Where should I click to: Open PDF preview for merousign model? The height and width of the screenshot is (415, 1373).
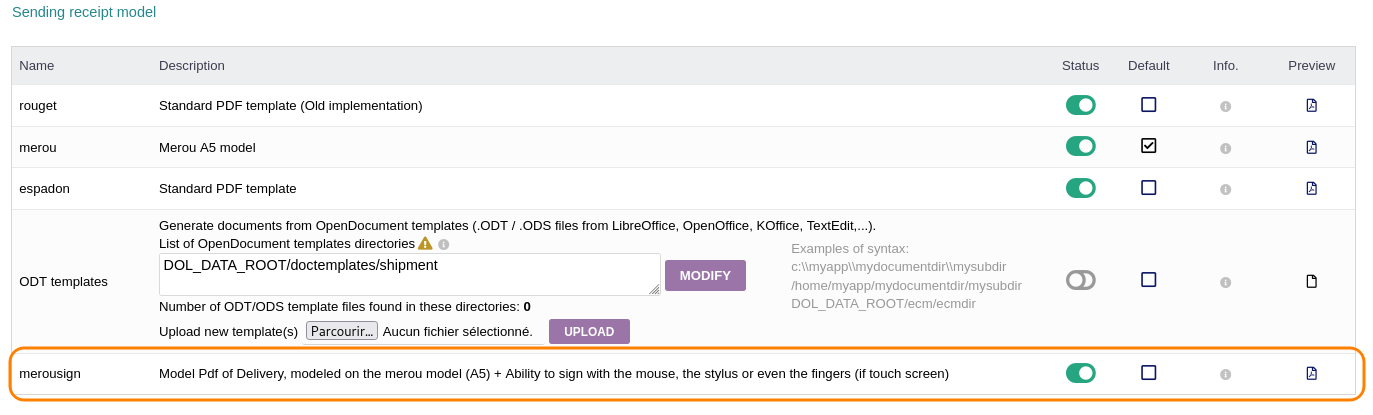click(x=1311, y=373)
